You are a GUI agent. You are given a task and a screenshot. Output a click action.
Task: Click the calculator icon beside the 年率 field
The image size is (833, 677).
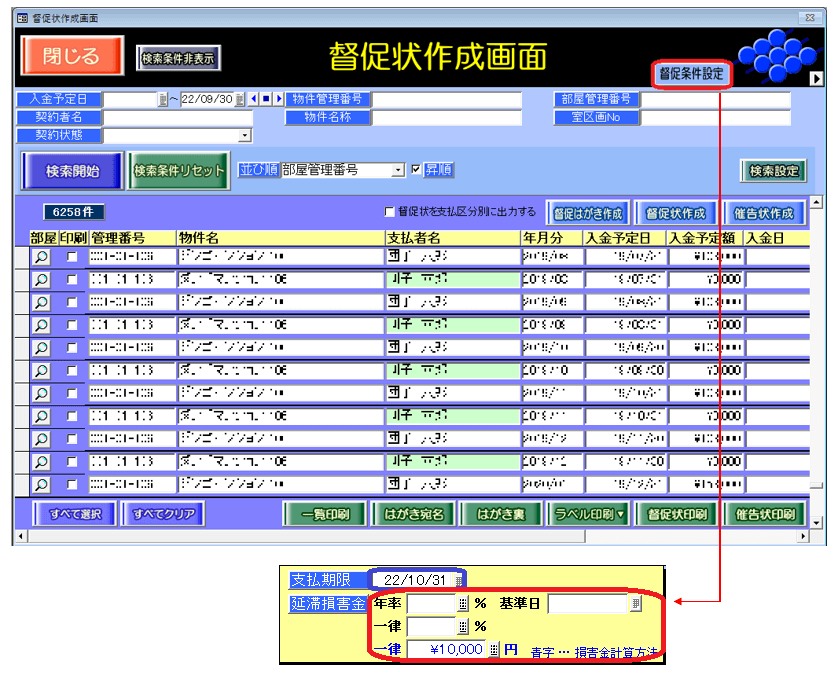(x=463, y=604)
